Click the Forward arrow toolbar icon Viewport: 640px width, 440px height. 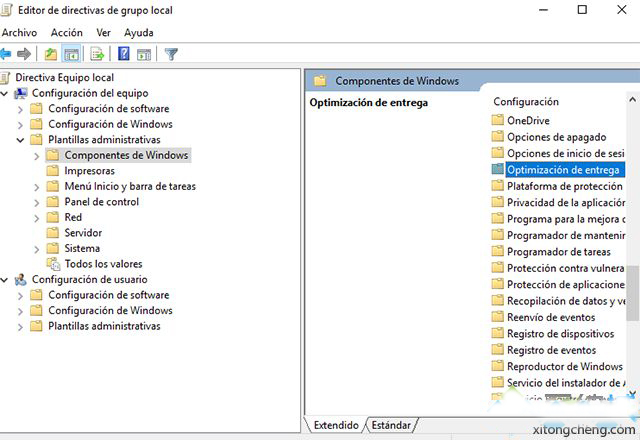pyautogui.click(x=24, y=53)
